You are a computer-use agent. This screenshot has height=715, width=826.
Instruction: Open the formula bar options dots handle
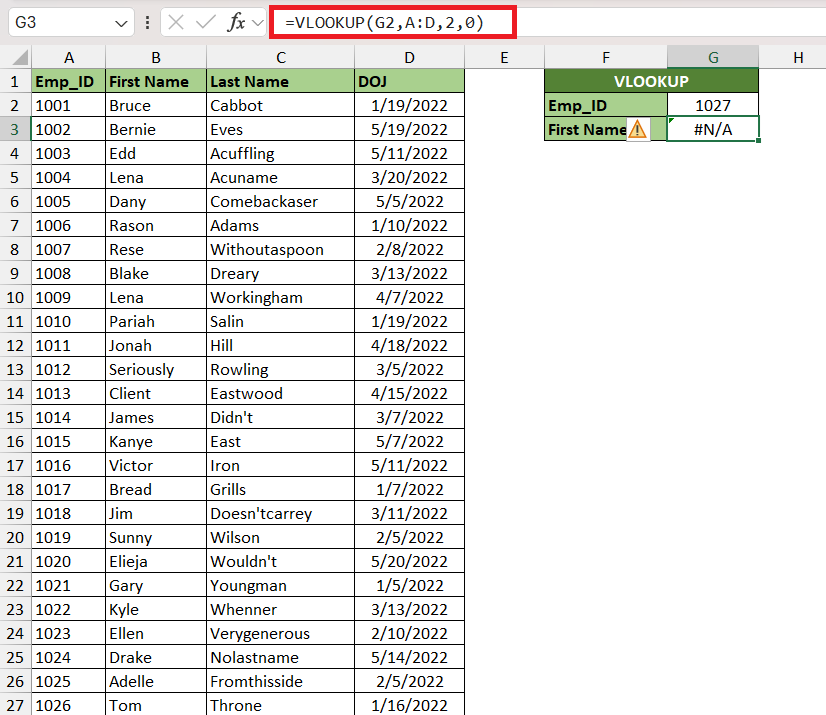click(x=148, y=23)
